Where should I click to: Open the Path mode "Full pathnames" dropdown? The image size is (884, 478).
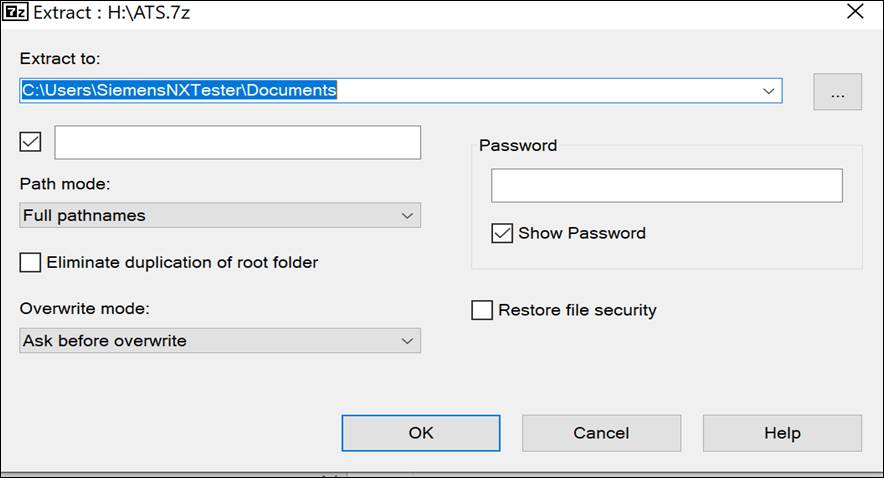tap(220, 215)
